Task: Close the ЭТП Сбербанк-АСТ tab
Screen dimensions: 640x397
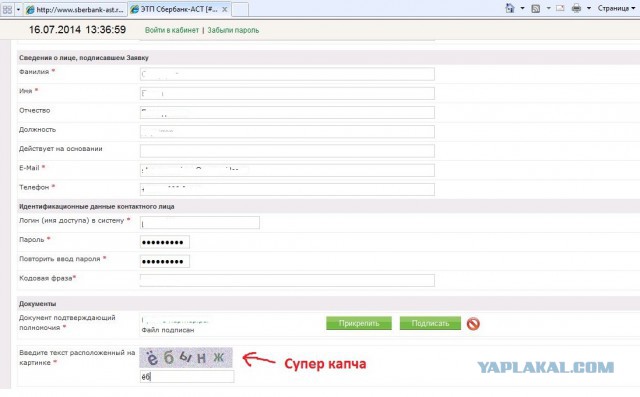Action: (x=224, y=9)
